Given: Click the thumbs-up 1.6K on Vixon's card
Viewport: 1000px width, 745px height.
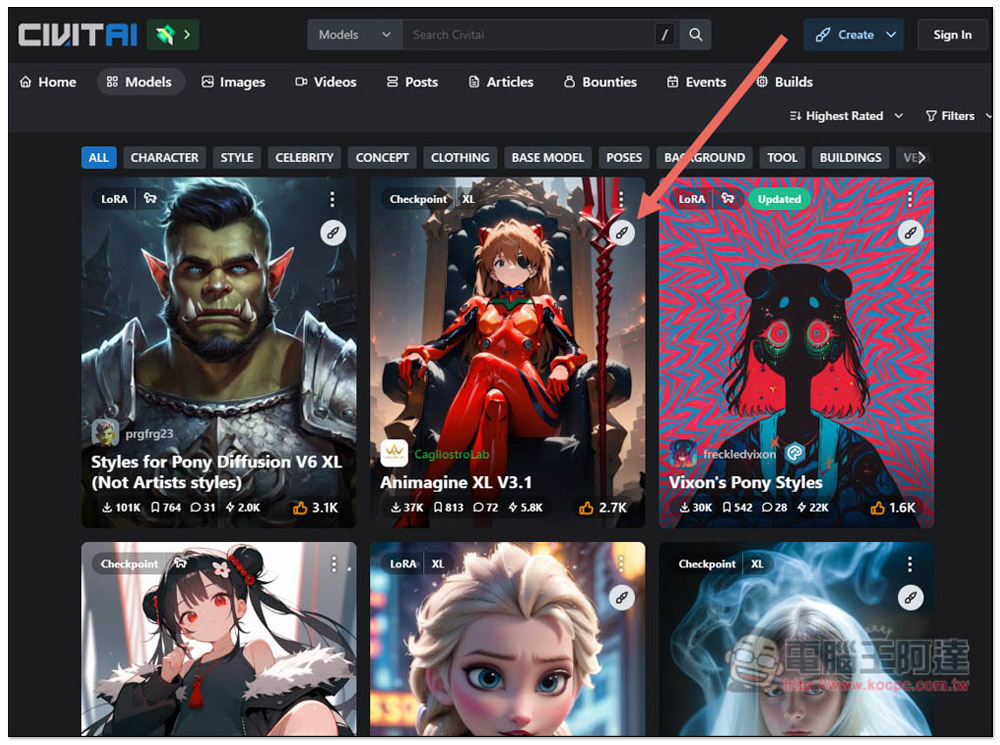Looking at the screenshot, I should click(893, 508).
